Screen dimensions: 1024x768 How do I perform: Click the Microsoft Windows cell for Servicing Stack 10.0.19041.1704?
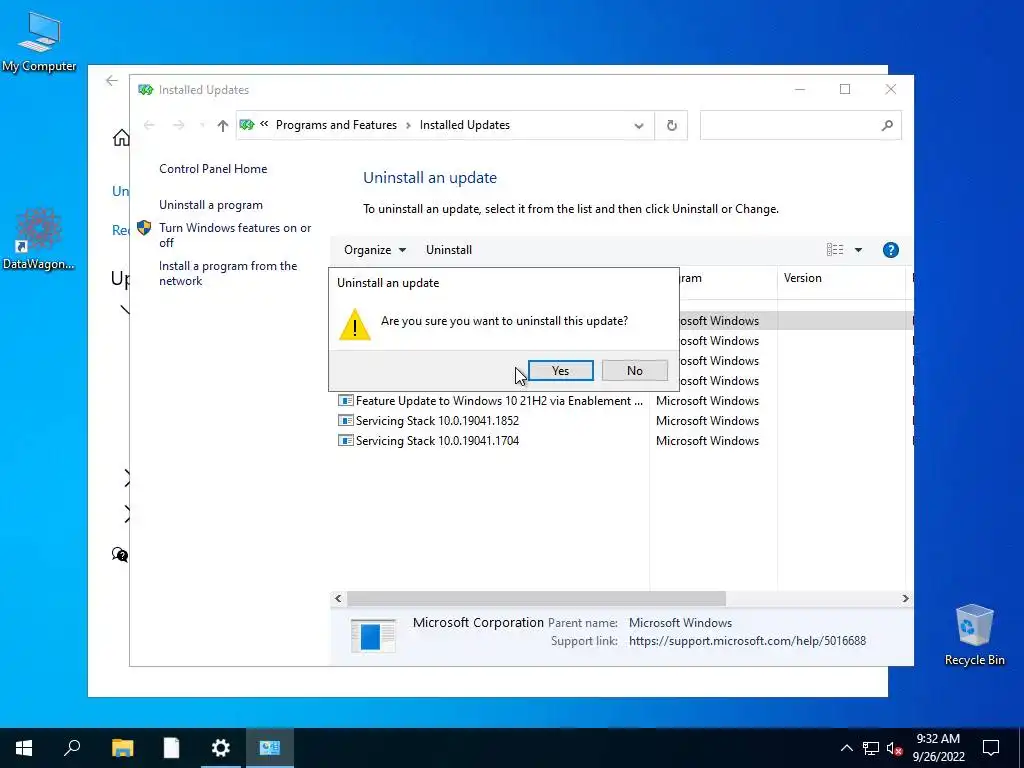pos(707,441)
